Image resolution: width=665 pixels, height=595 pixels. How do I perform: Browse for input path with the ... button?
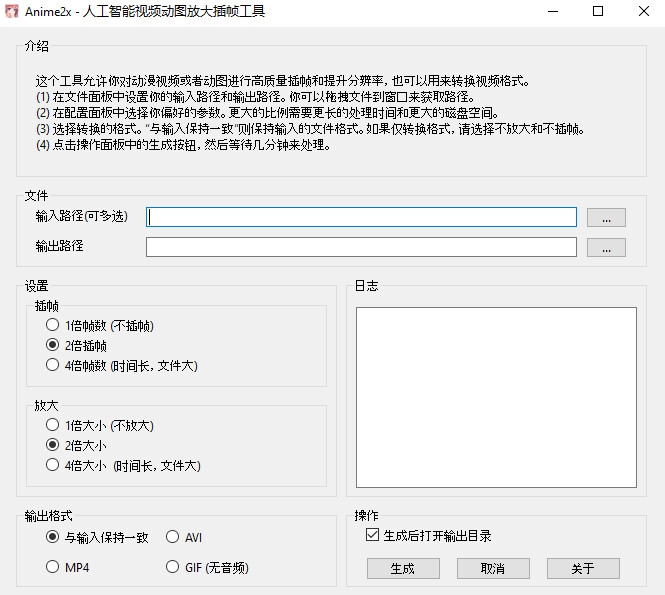tap(606, 217)
